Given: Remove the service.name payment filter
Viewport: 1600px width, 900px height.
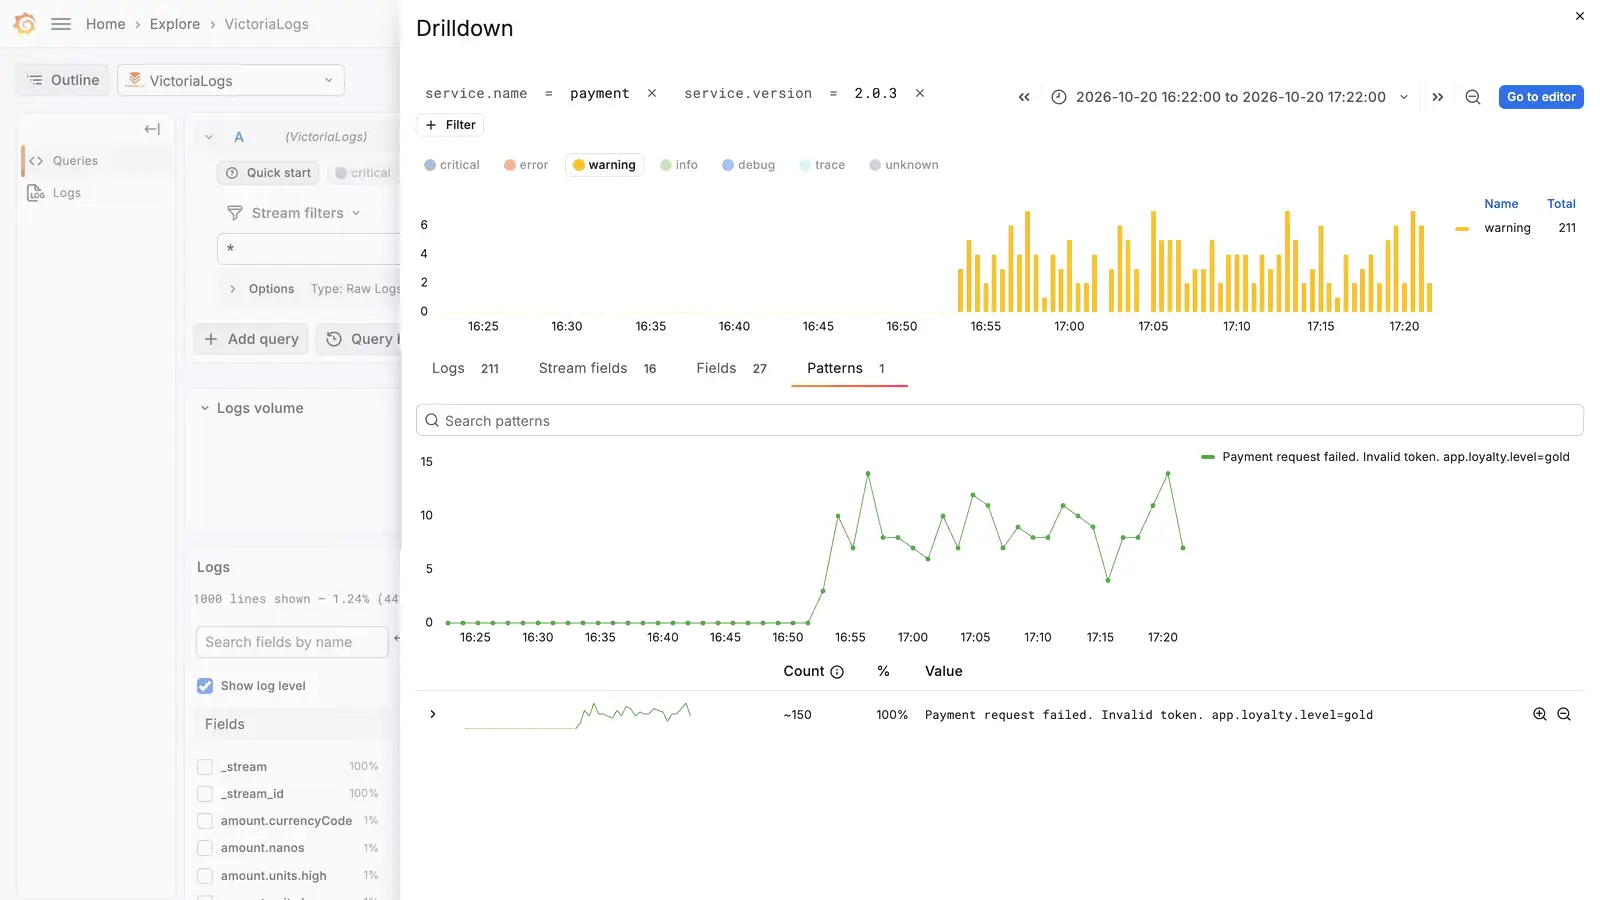Looking at the screenshot, I should coord(652,93).
